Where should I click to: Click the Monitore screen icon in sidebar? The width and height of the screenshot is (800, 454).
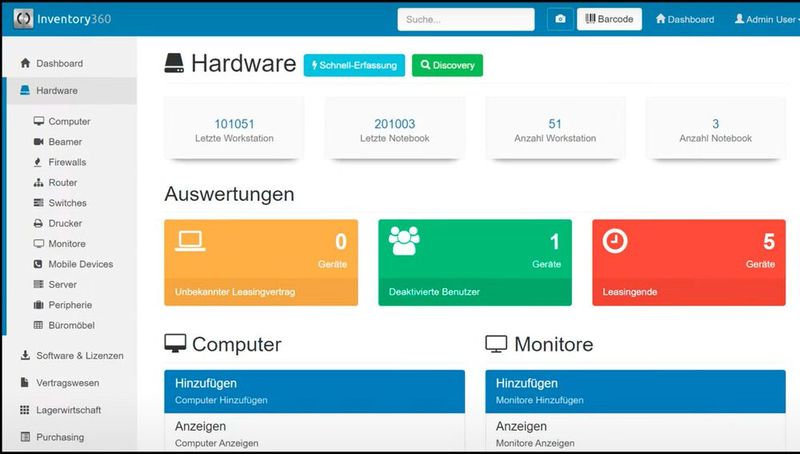click(x=39, y=244)
